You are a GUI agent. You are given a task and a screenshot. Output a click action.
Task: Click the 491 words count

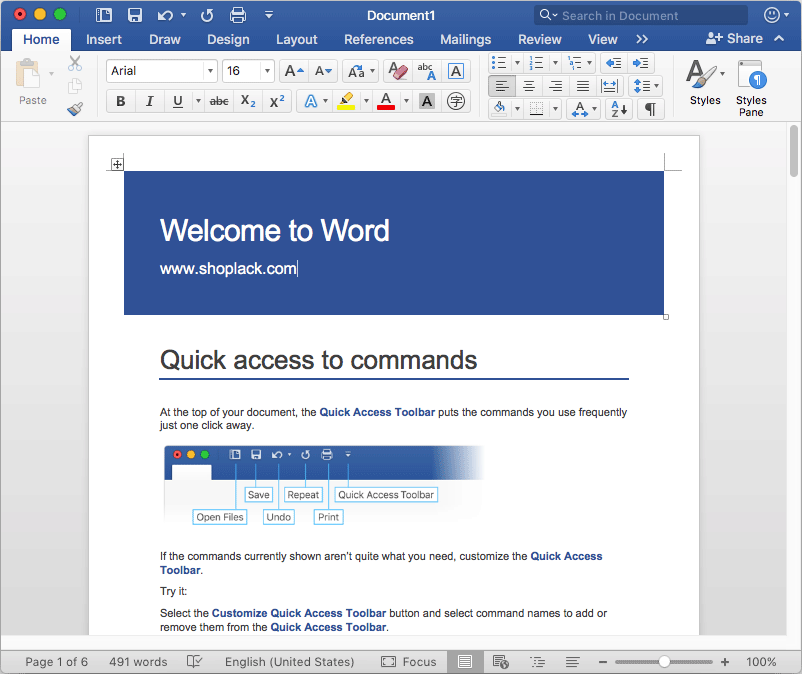click(138, 662)
